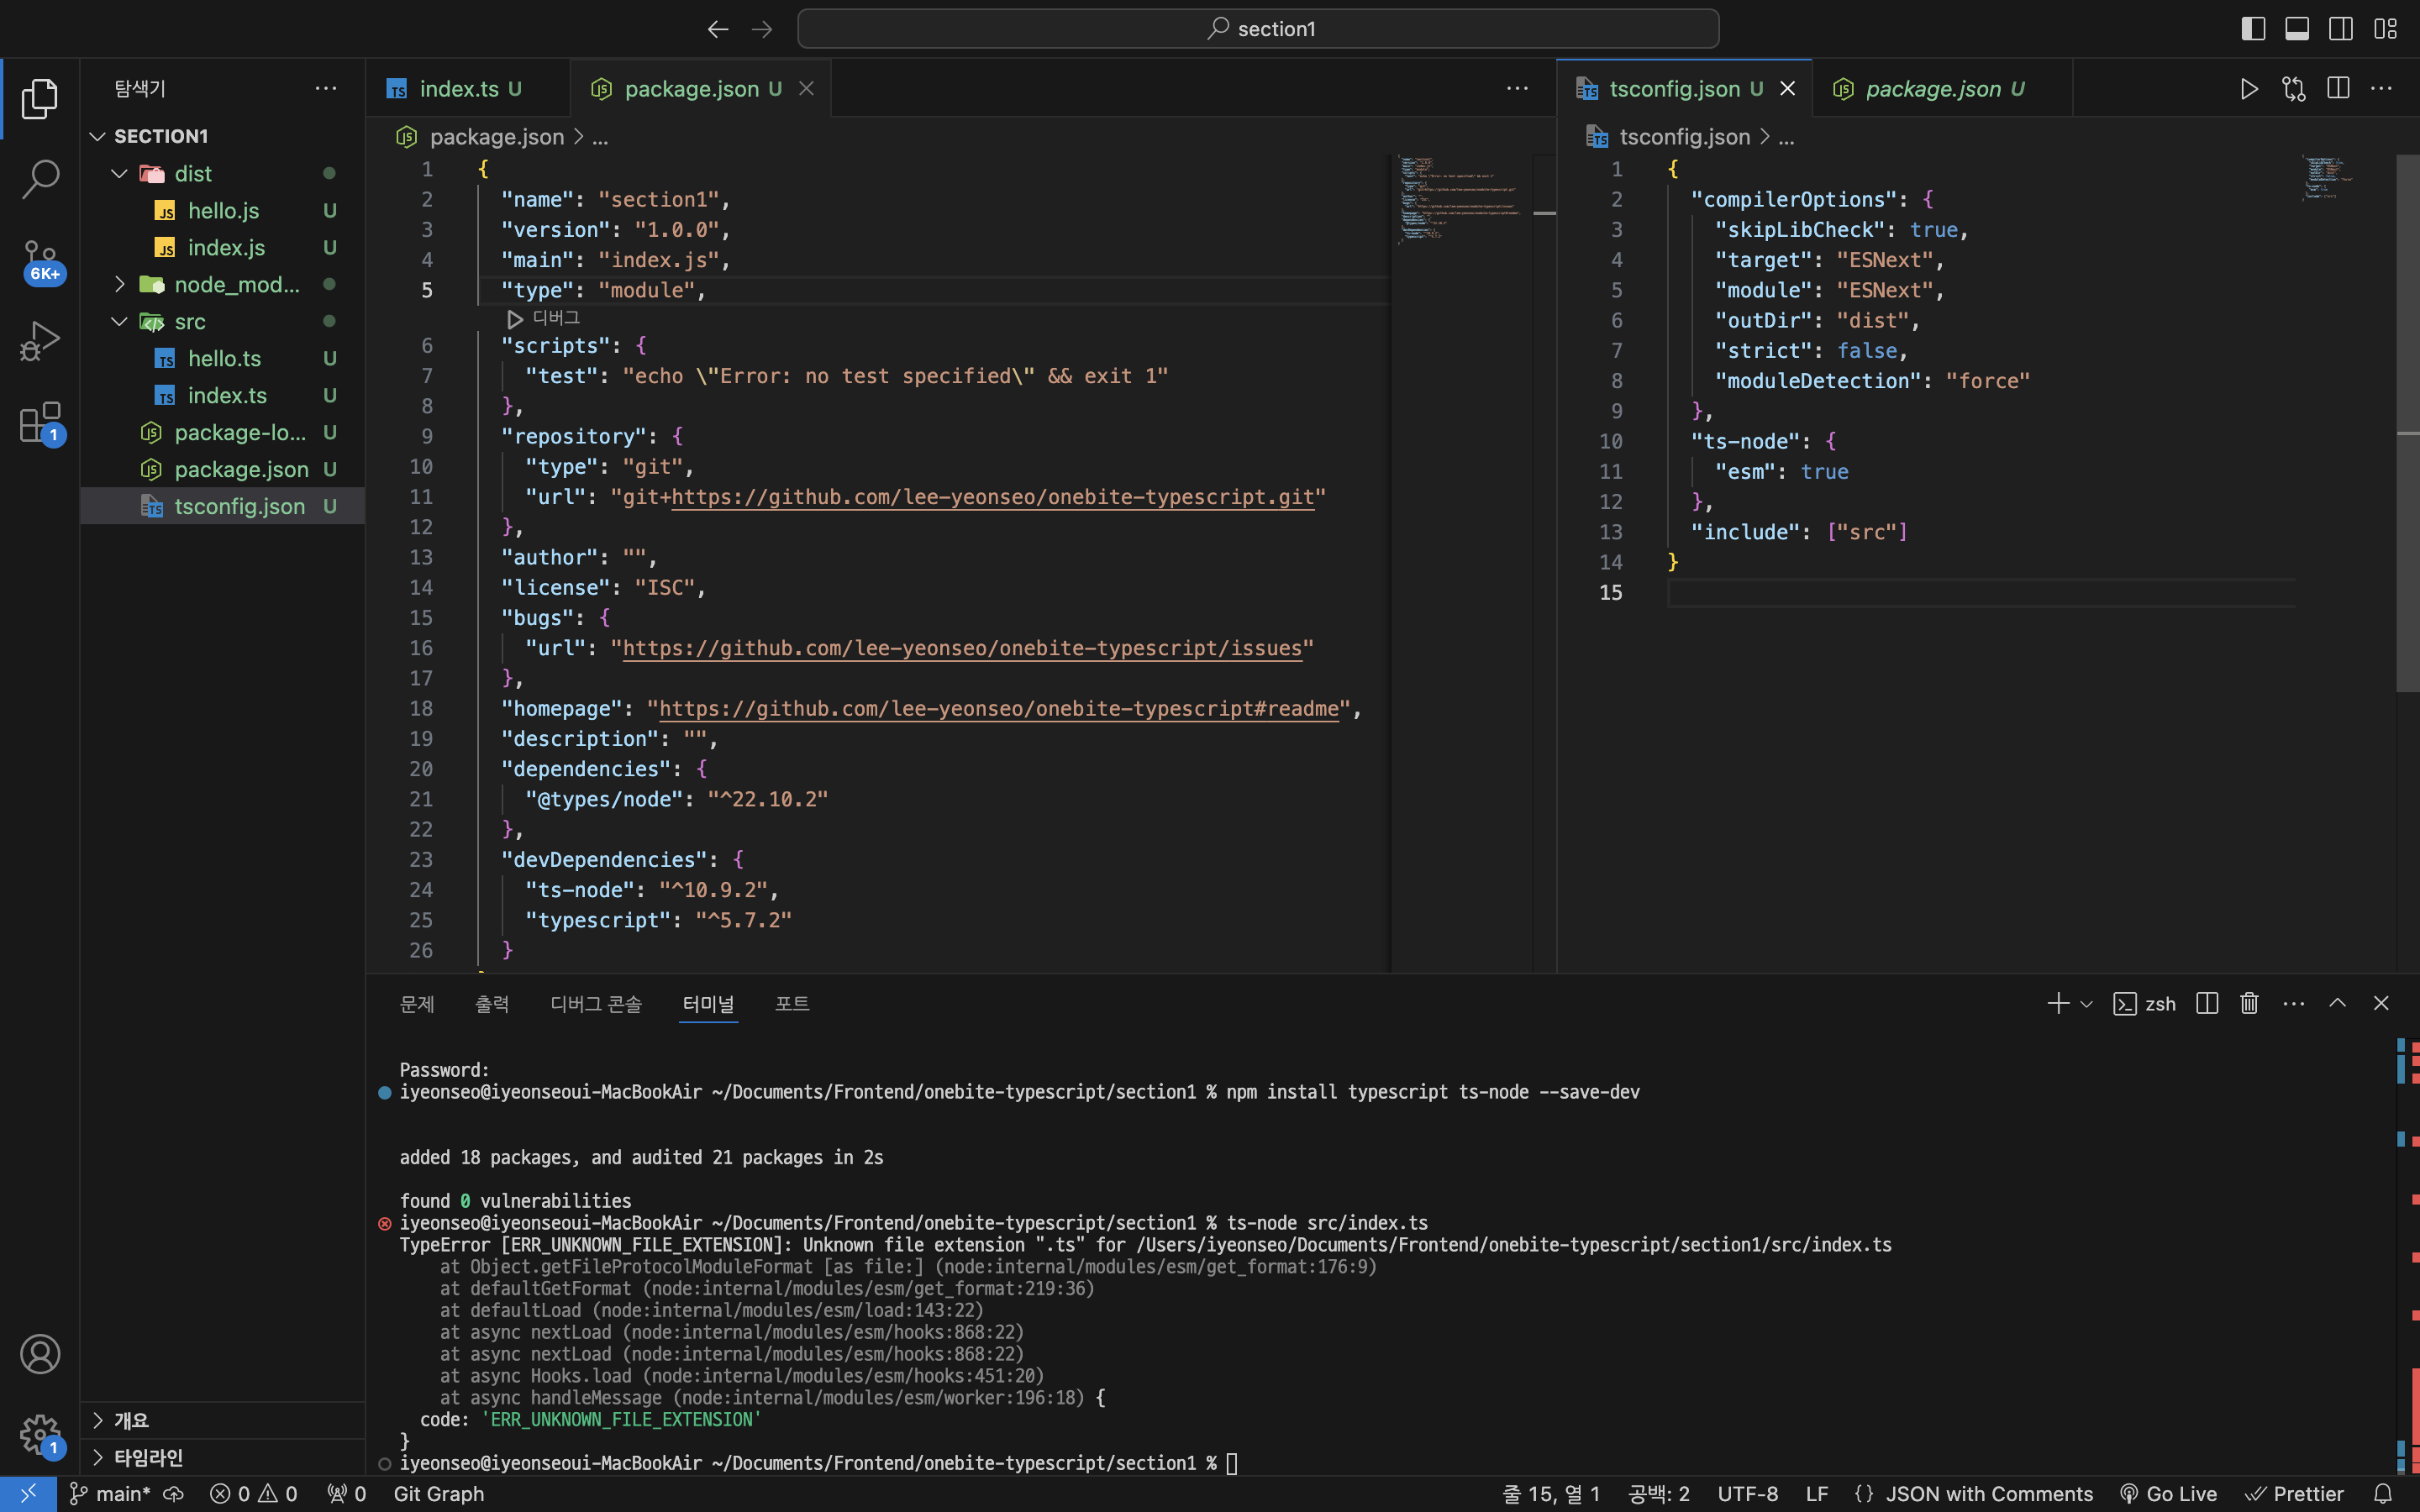This screenshot has height=1512, width=2420.
Task: Open terminal panel more actions
Action: (x=2294, y=1003)
